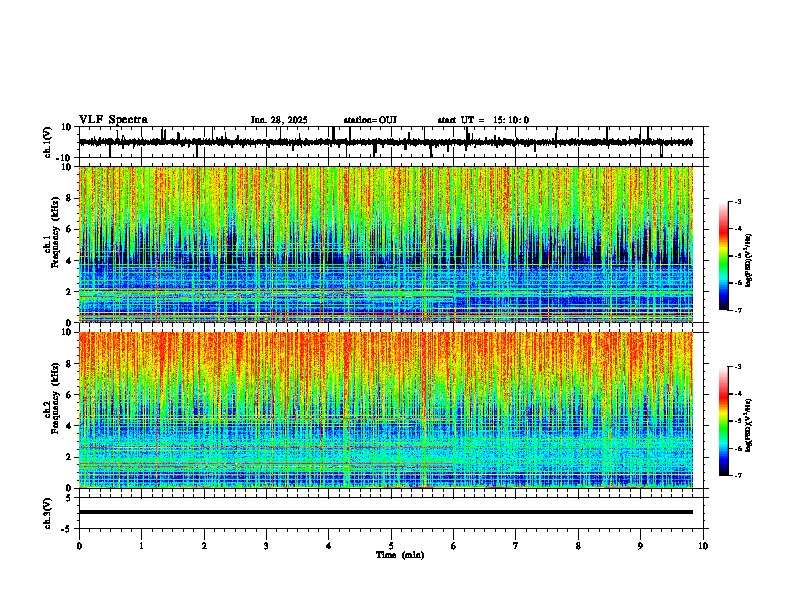
Task: Click the ch.2 colorbar "log(PSD)(V²/Hz)" label
Action: pyautogui.click(x=749, y=425)
